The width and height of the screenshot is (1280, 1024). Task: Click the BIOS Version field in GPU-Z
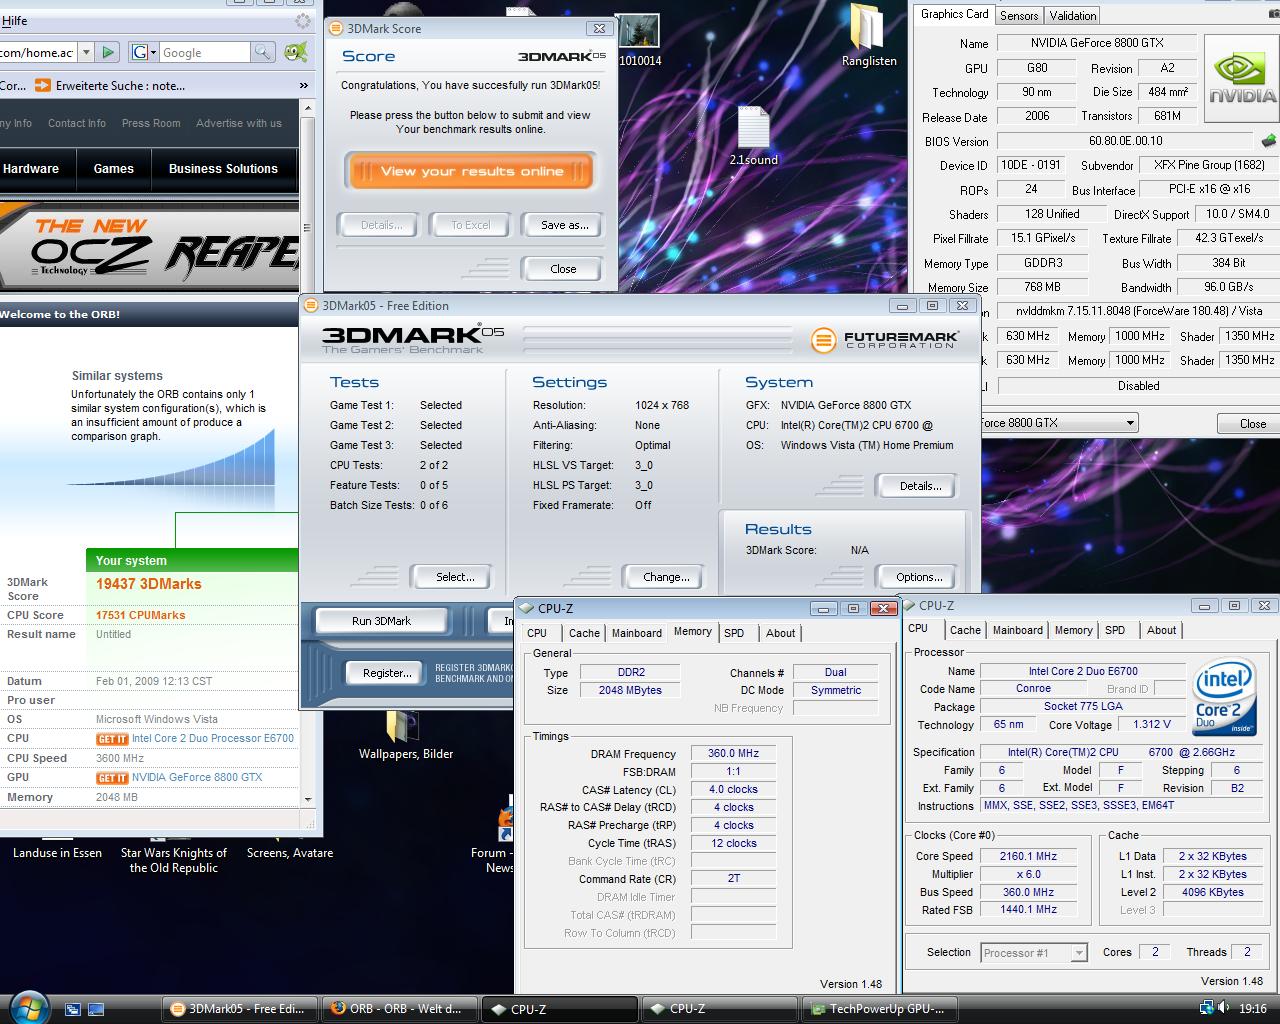tap(1125, 141)
